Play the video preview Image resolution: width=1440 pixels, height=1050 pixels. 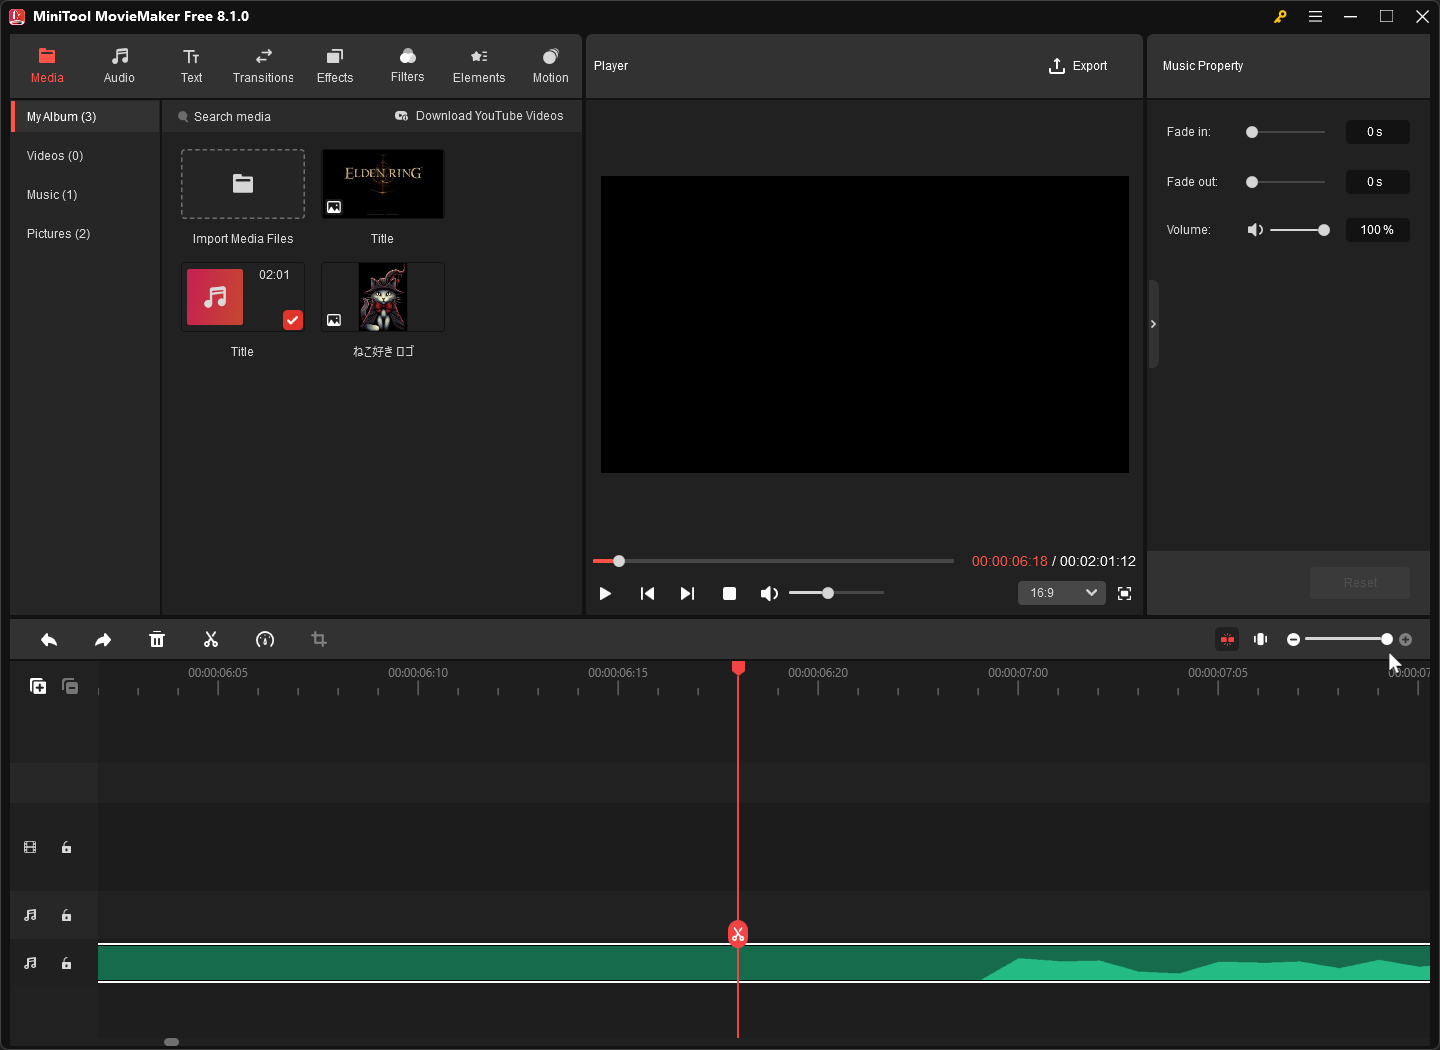(x=605, y=594)
